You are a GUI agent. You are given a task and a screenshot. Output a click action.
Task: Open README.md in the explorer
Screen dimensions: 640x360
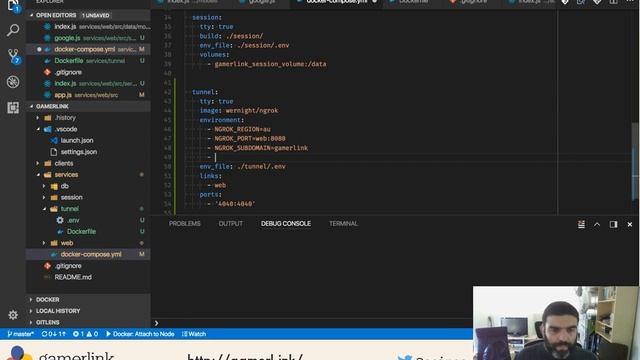point(73,277)
